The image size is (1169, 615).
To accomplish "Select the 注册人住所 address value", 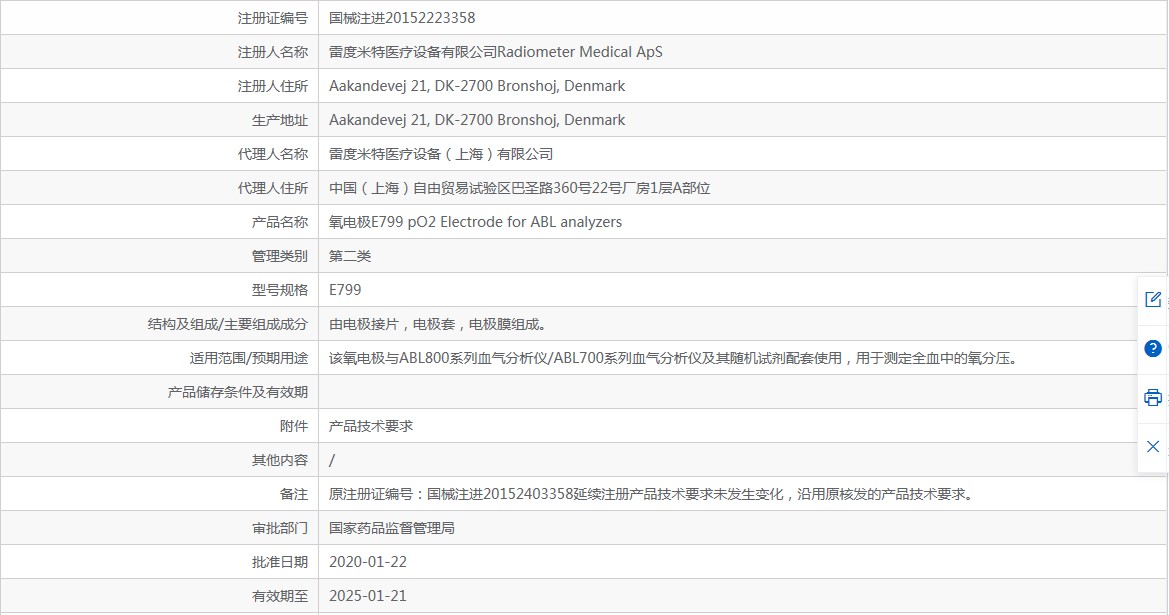I will point(477,86).
